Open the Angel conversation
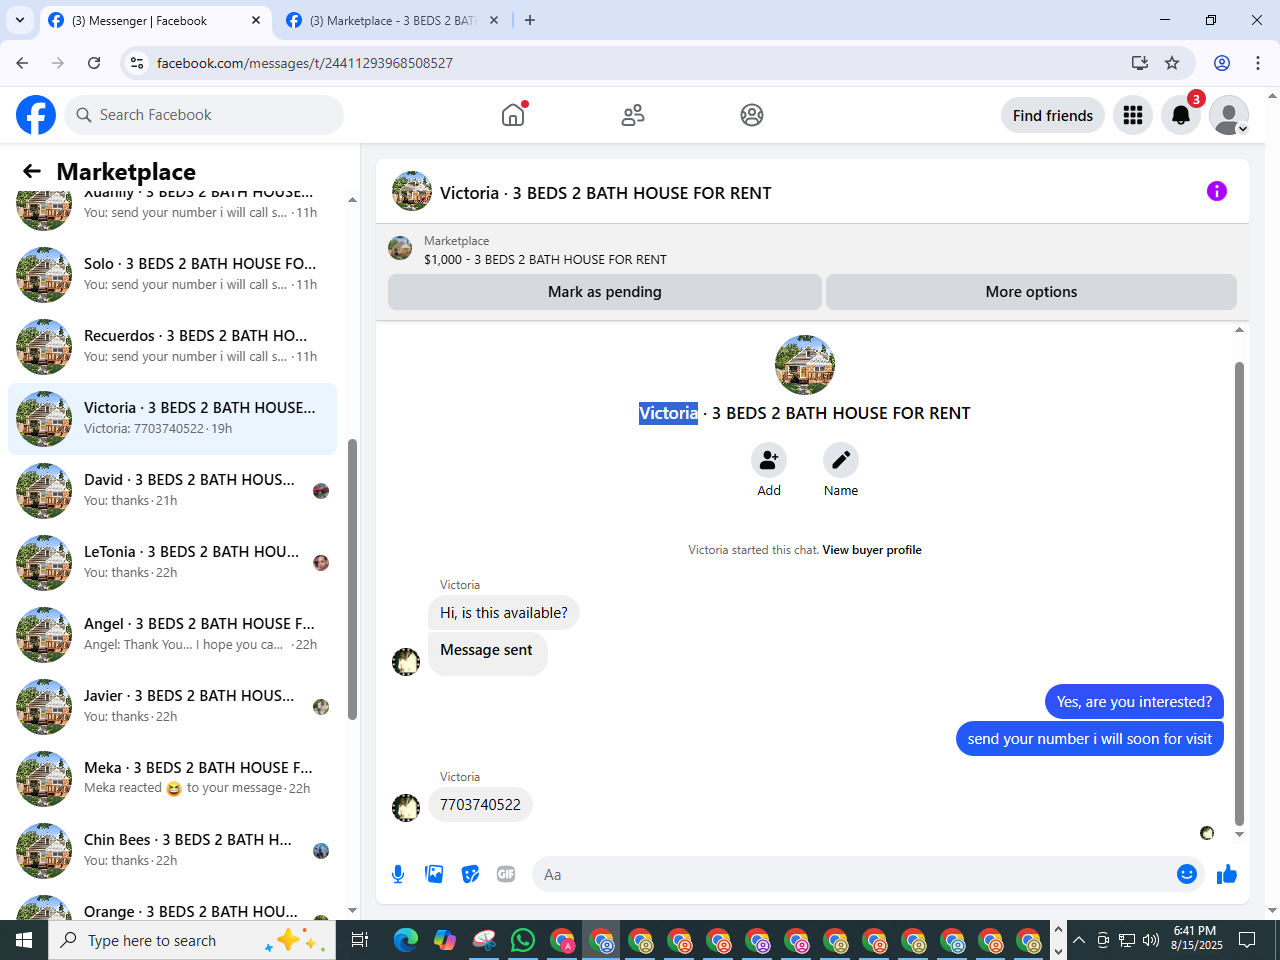The image size is (1280, 960). (x=172, y=634)
